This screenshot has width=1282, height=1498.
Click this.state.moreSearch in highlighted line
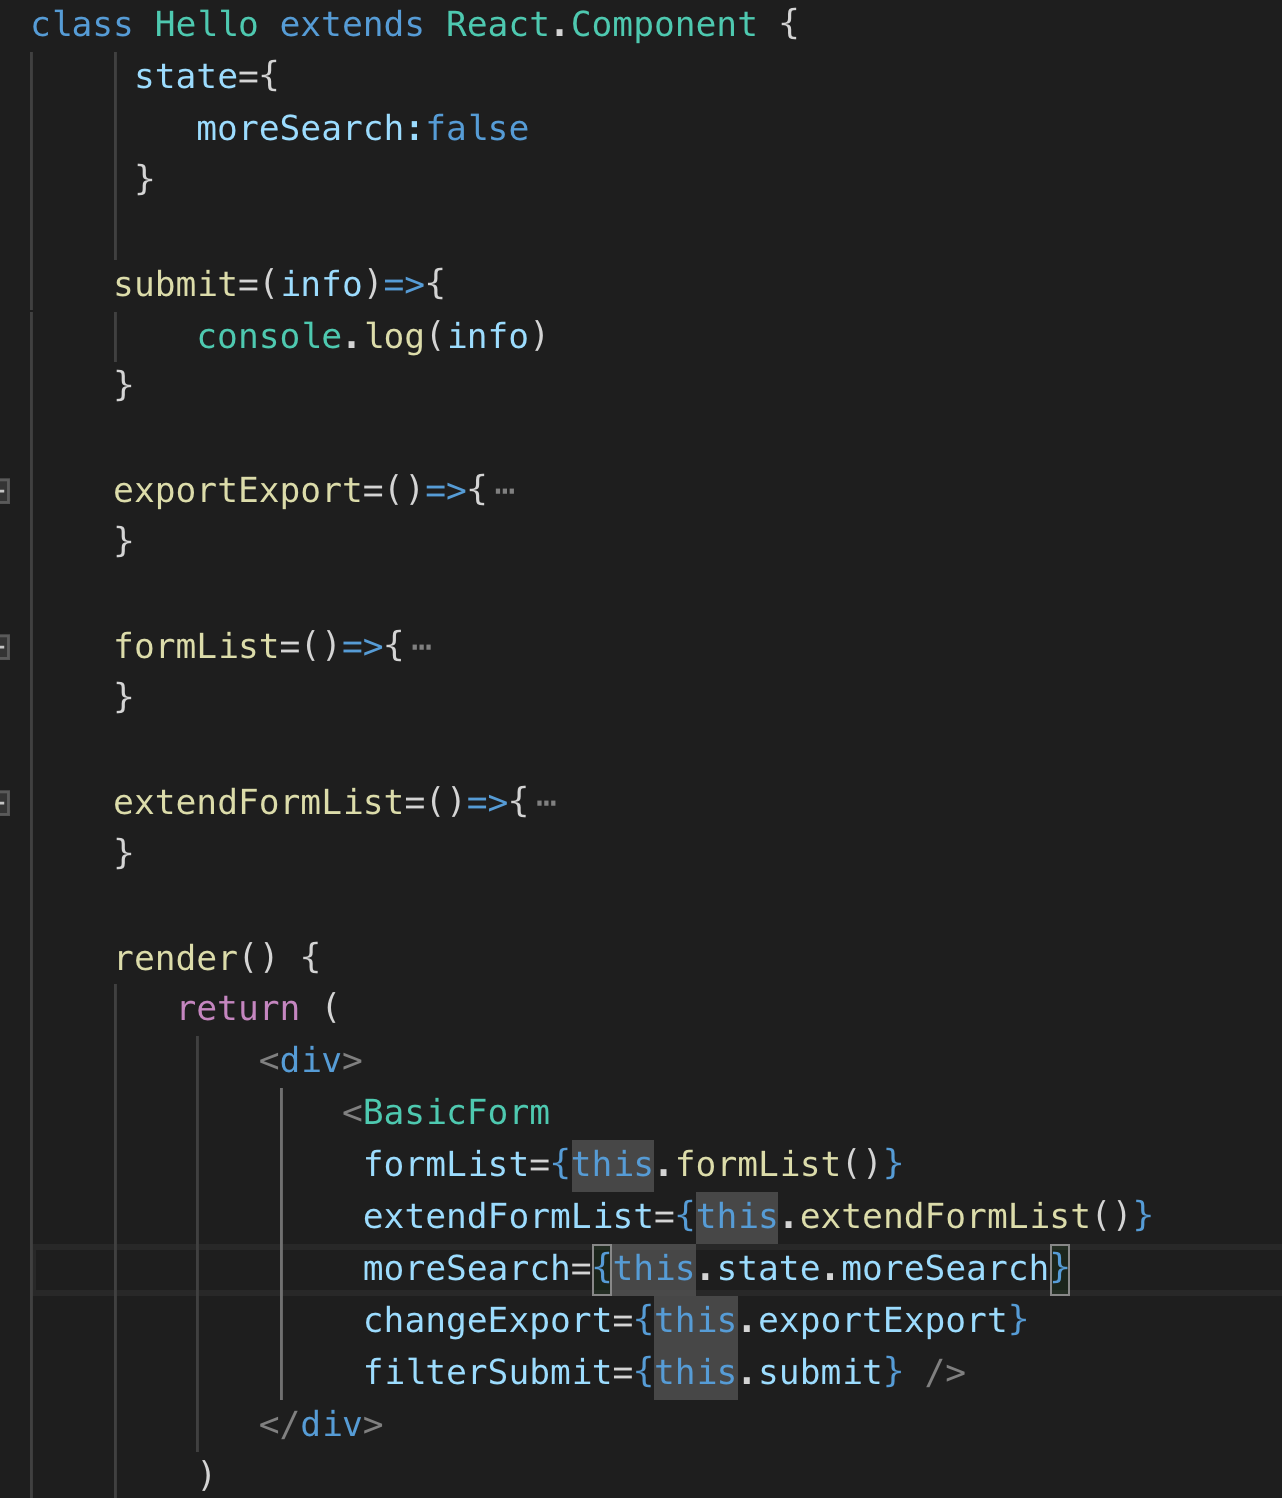pyautogui.click(x=830, y=1268)
